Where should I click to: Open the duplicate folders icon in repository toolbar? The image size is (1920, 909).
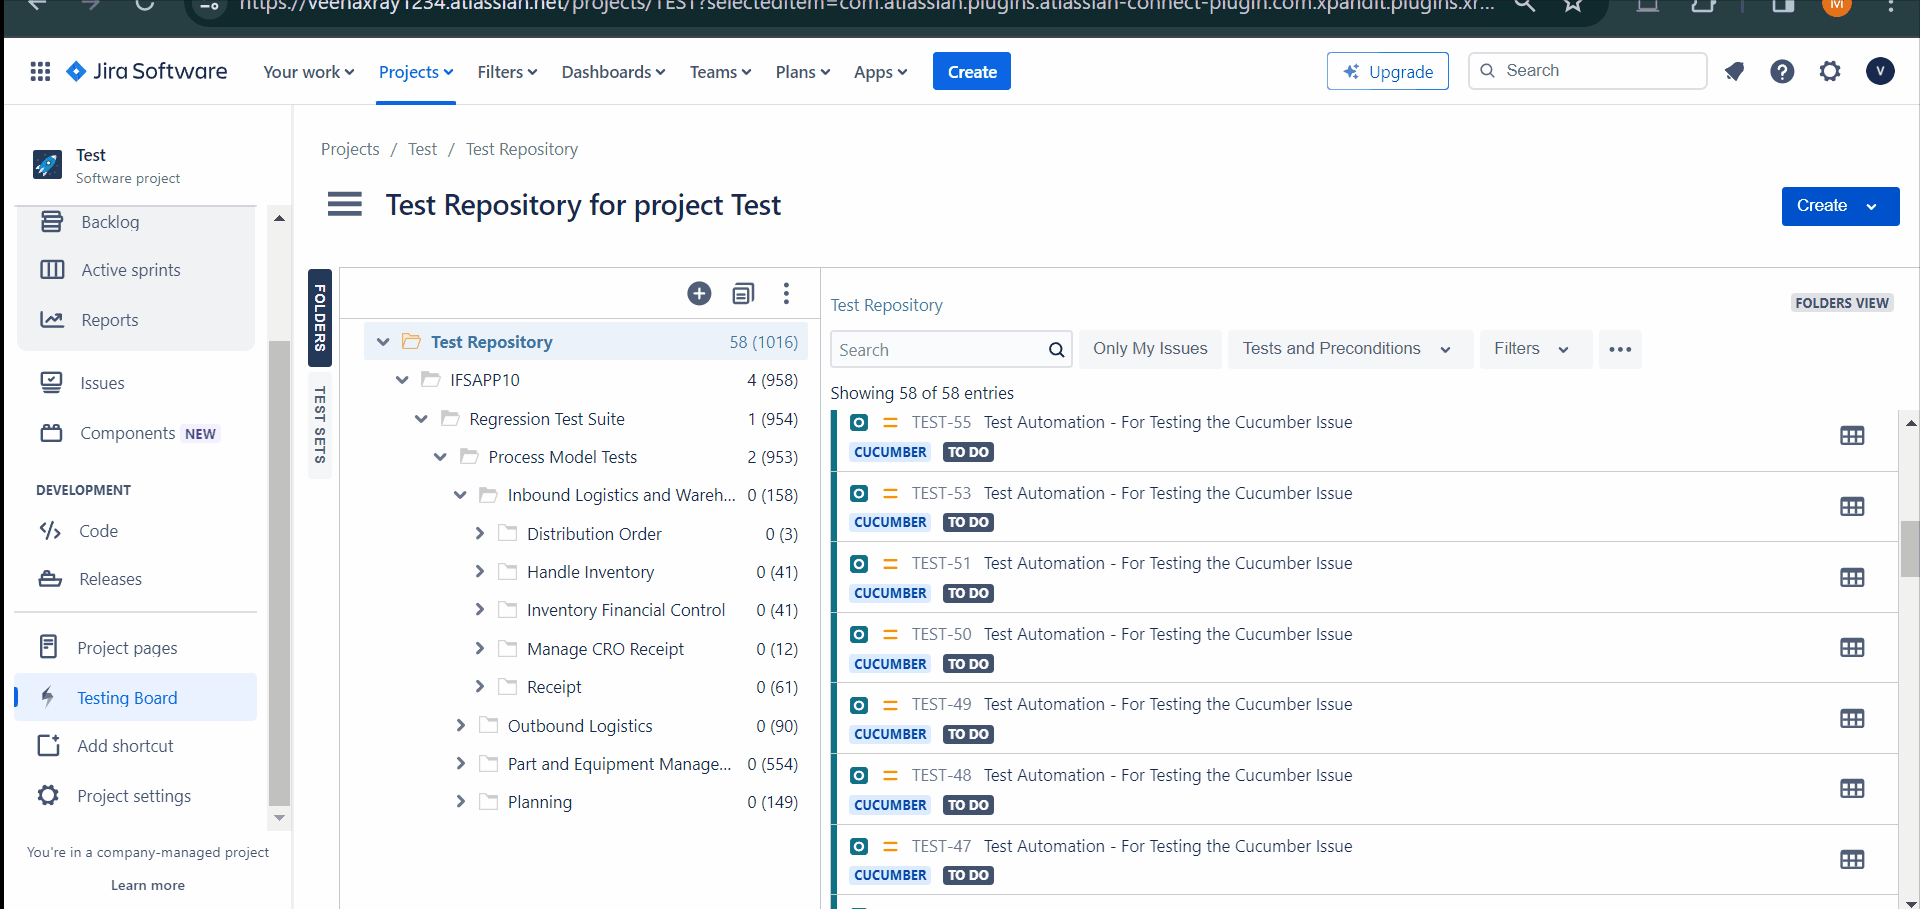tap(743, 293)
